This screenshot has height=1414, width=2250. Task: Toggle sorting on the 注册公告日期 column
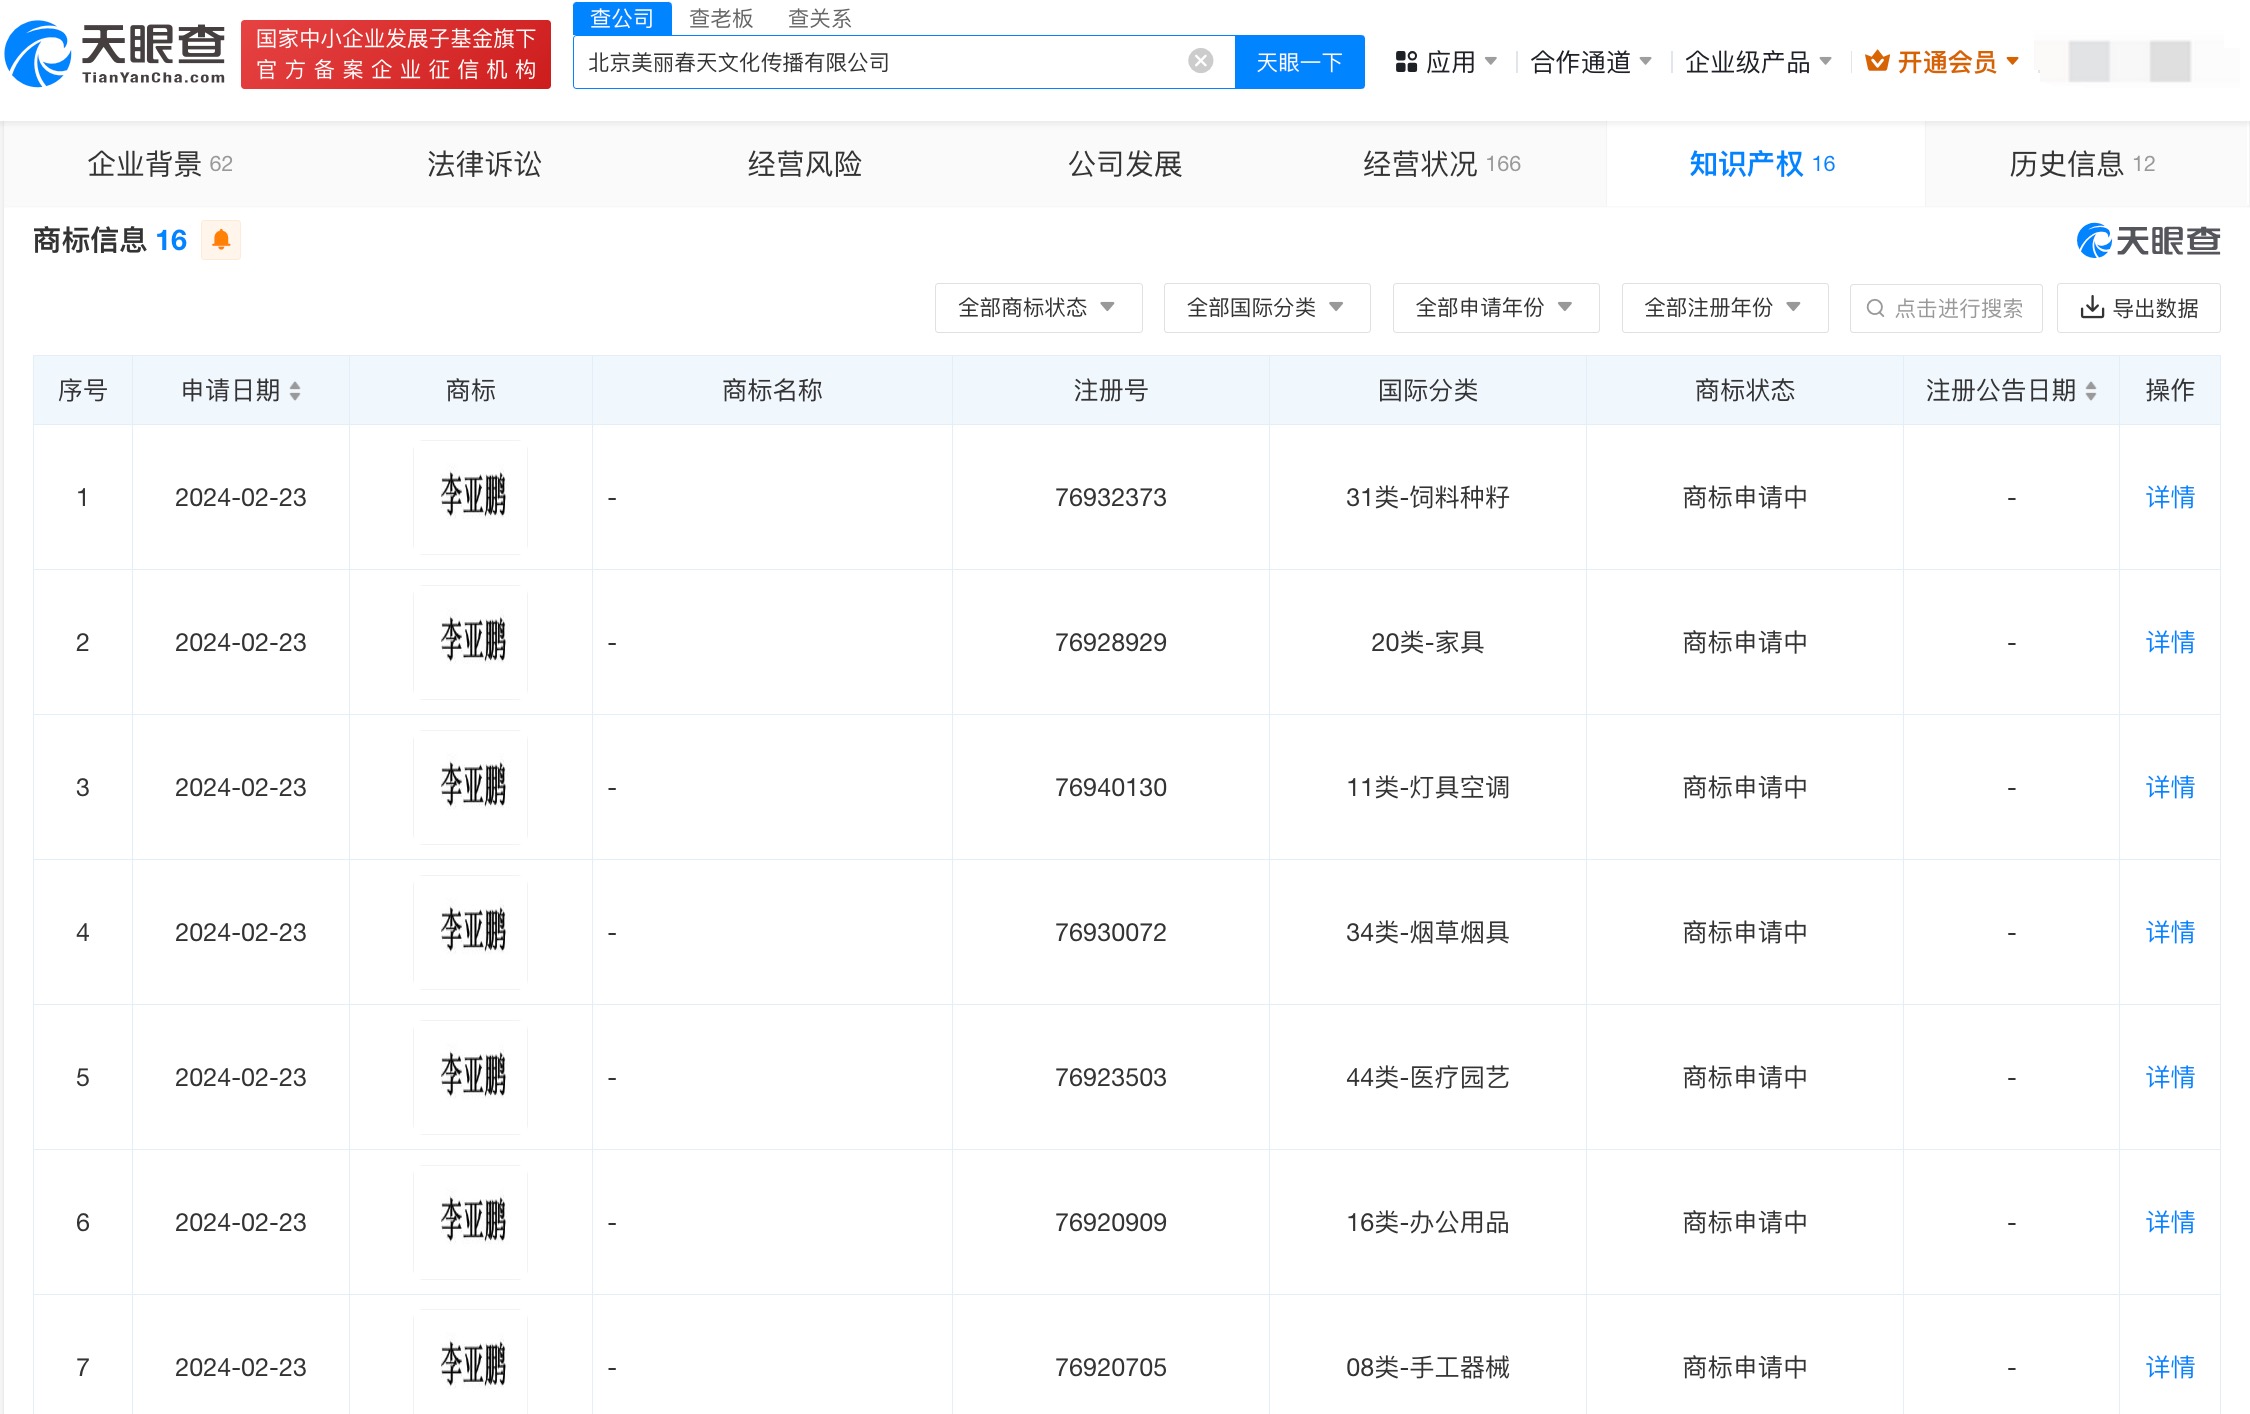point(2090,390)
